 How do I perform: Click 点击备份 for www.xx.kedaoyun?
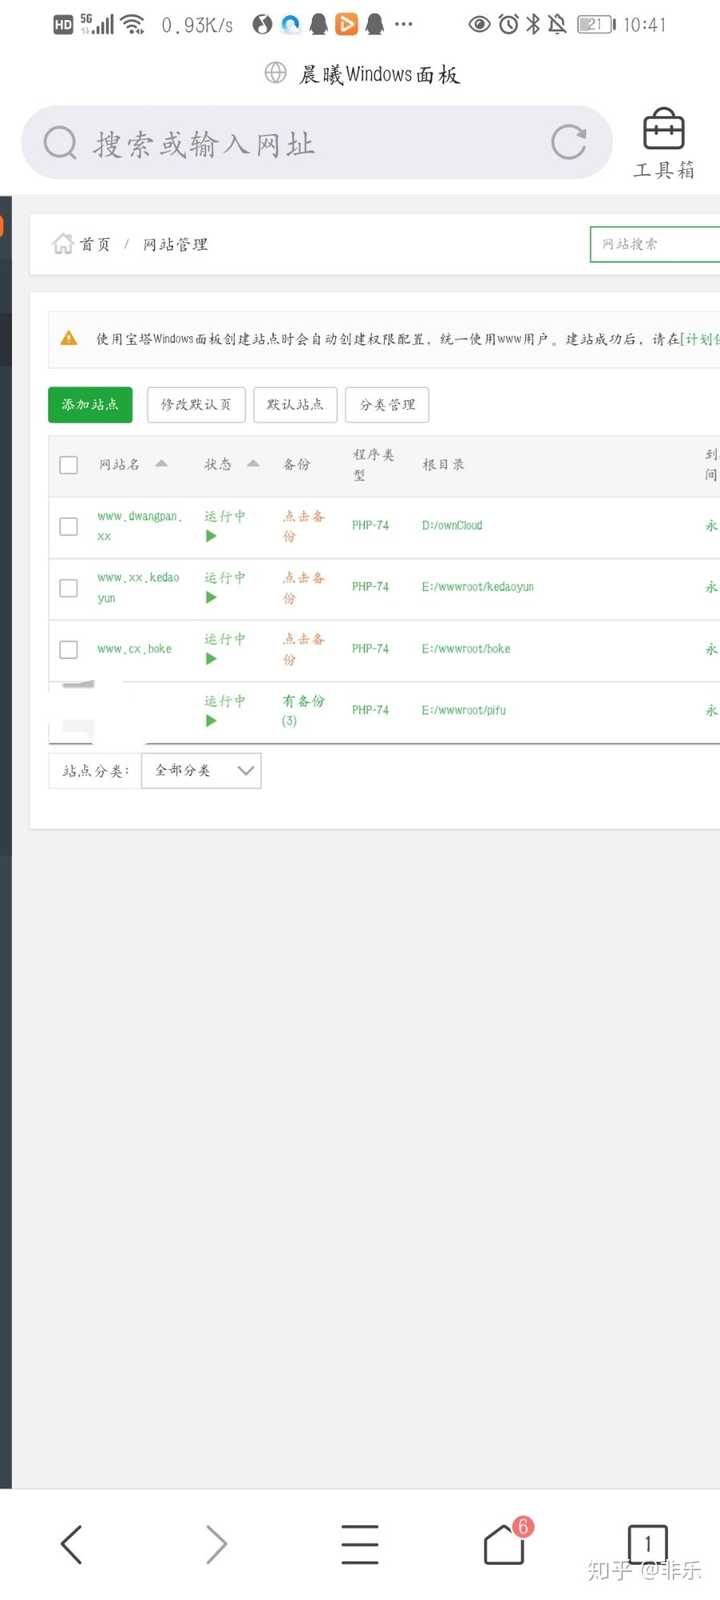(x=303, y=588)
